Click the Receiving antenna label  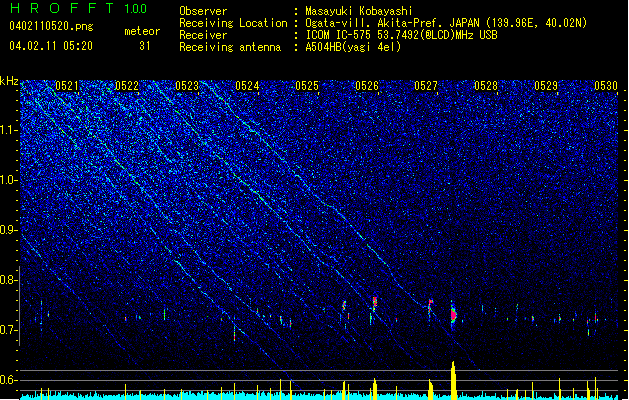tap(230, 47)
